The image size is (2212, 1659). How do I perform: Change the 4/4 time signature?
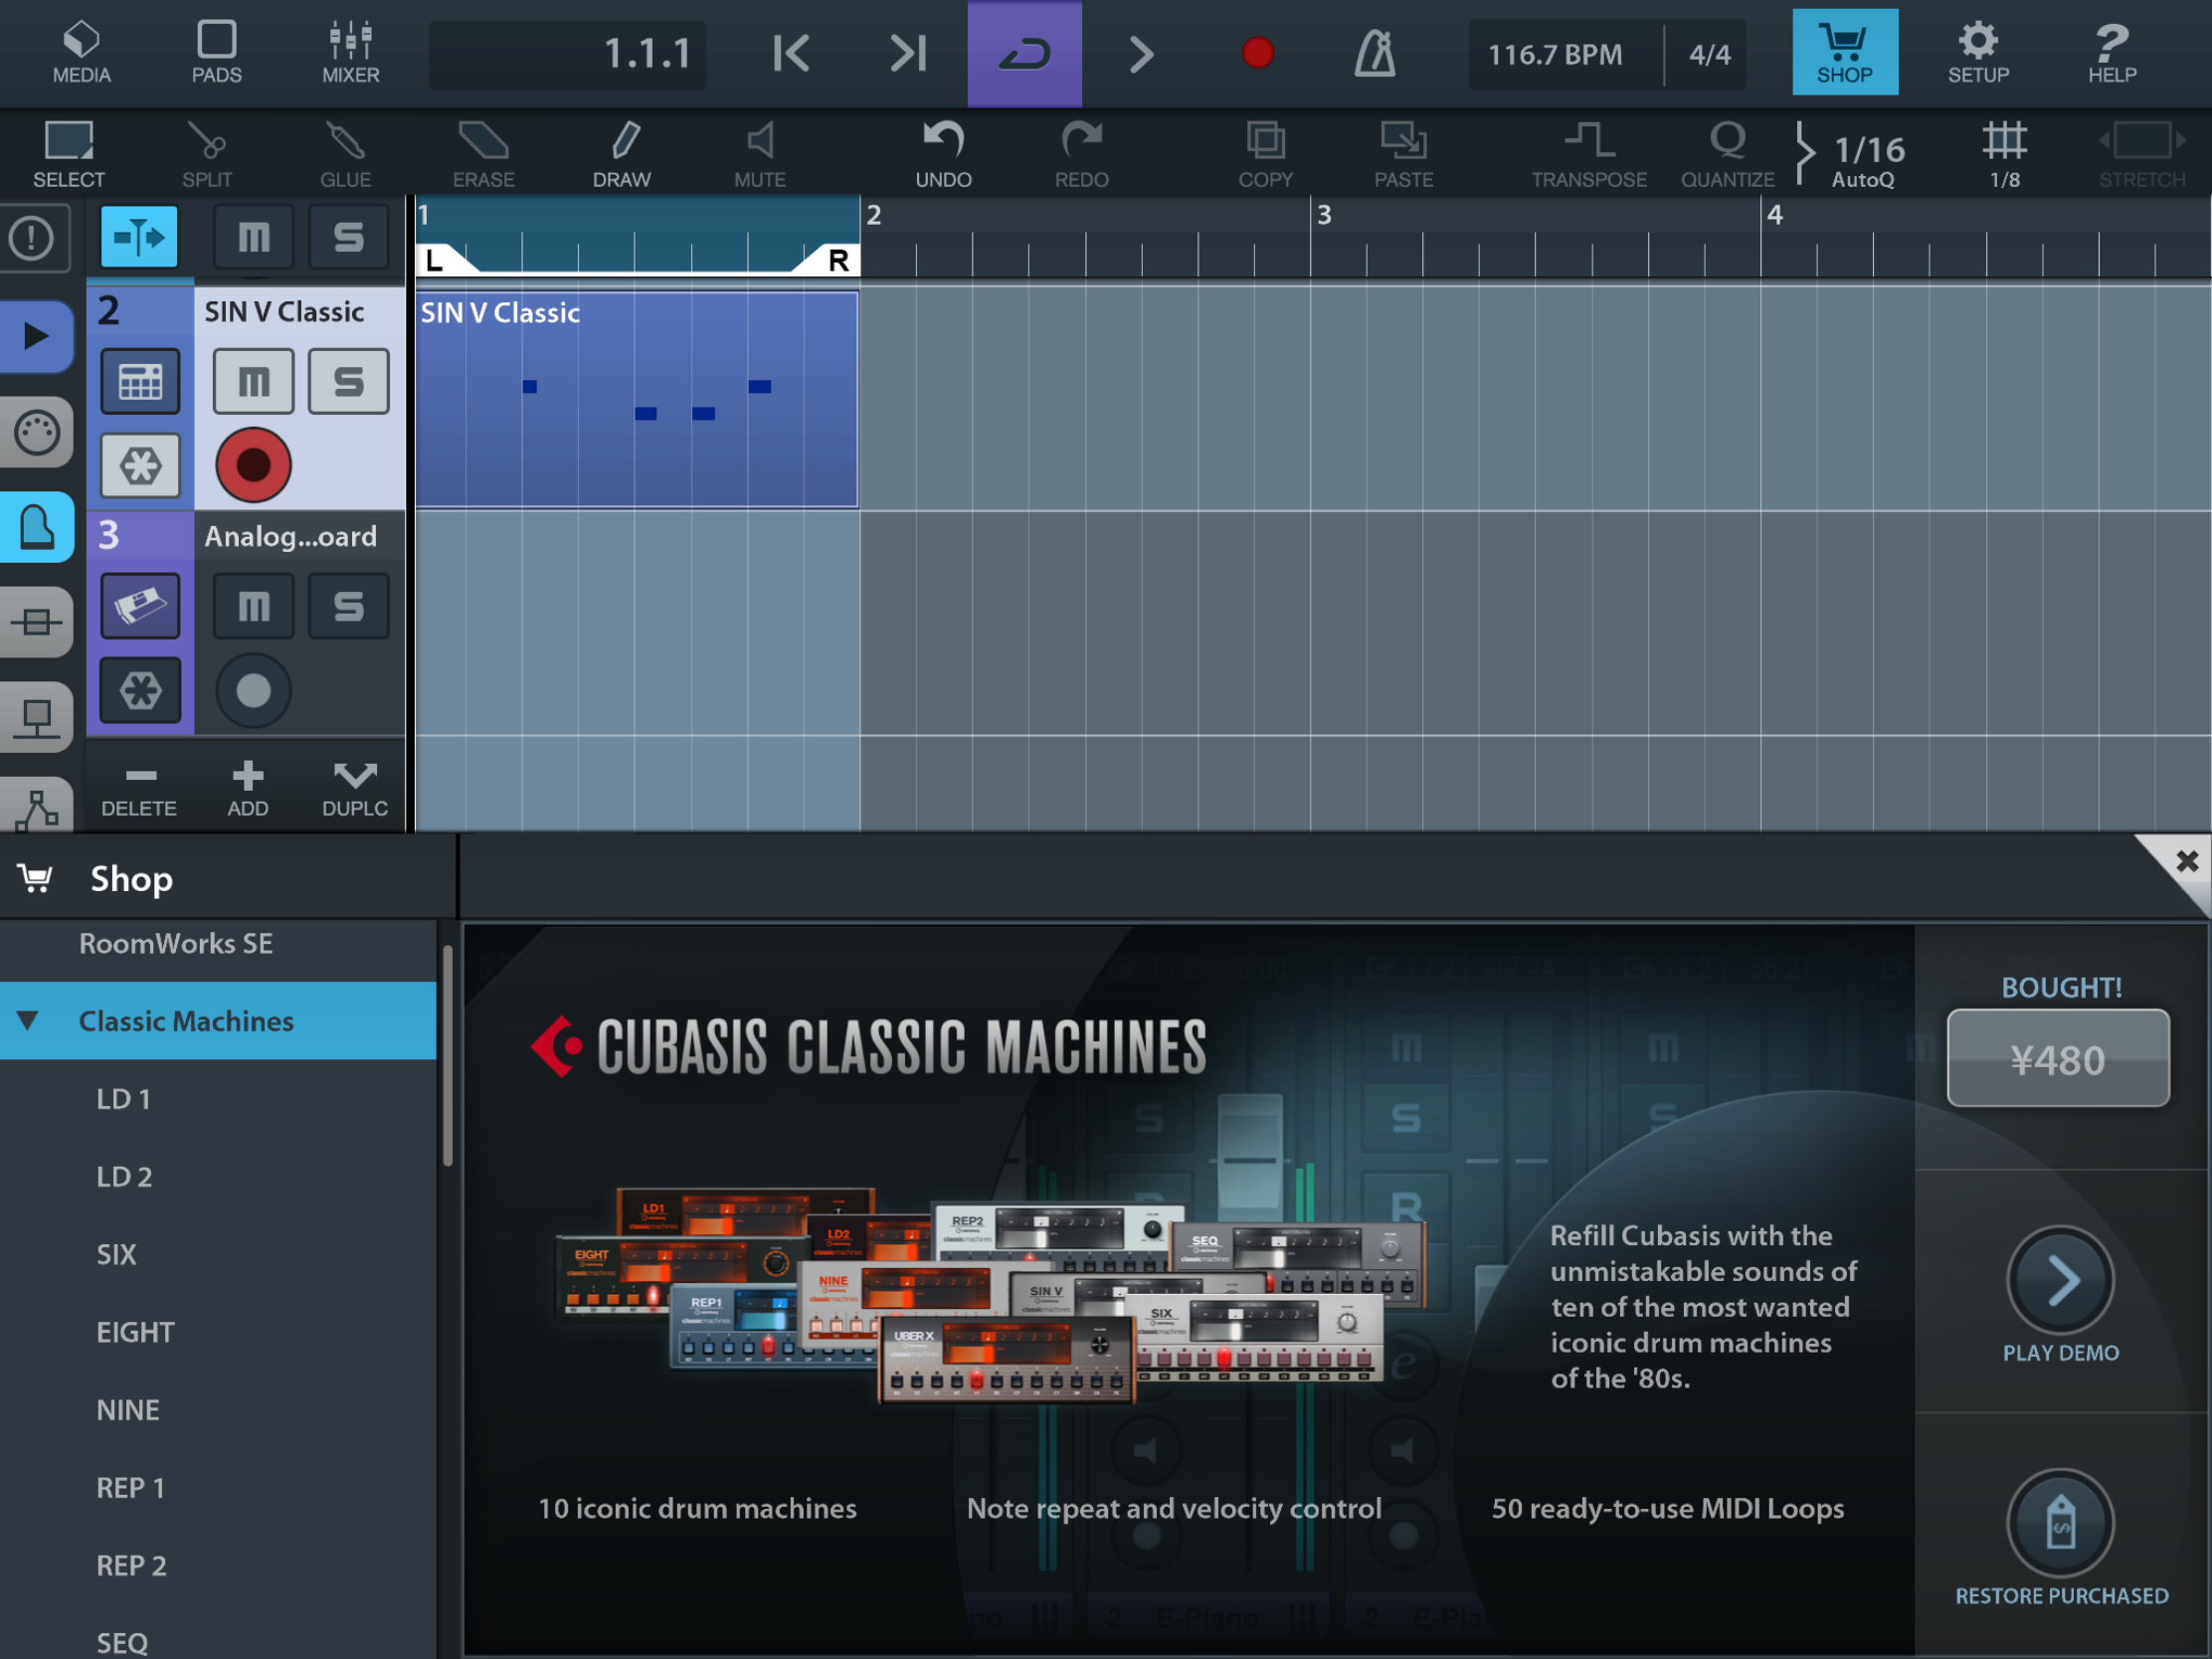pos(1709,54)
